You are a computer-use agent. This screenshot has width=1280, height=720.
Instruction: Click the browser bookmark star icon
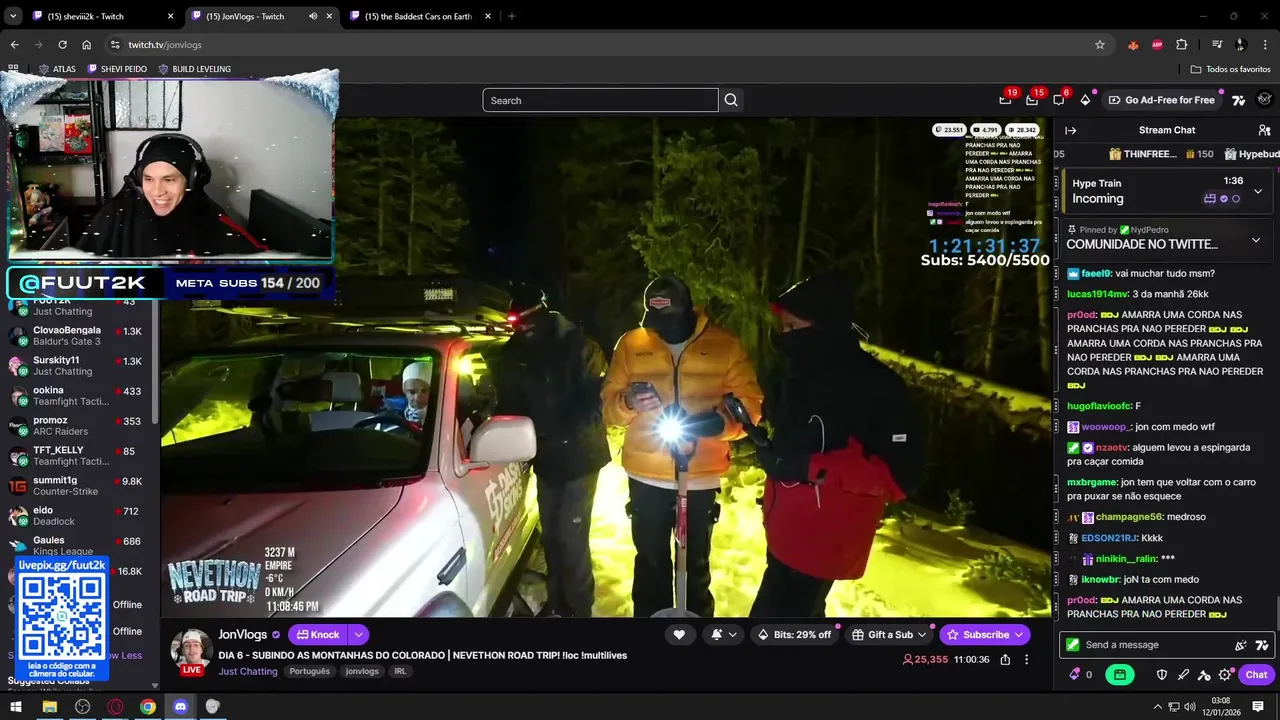click(1100, 45)
